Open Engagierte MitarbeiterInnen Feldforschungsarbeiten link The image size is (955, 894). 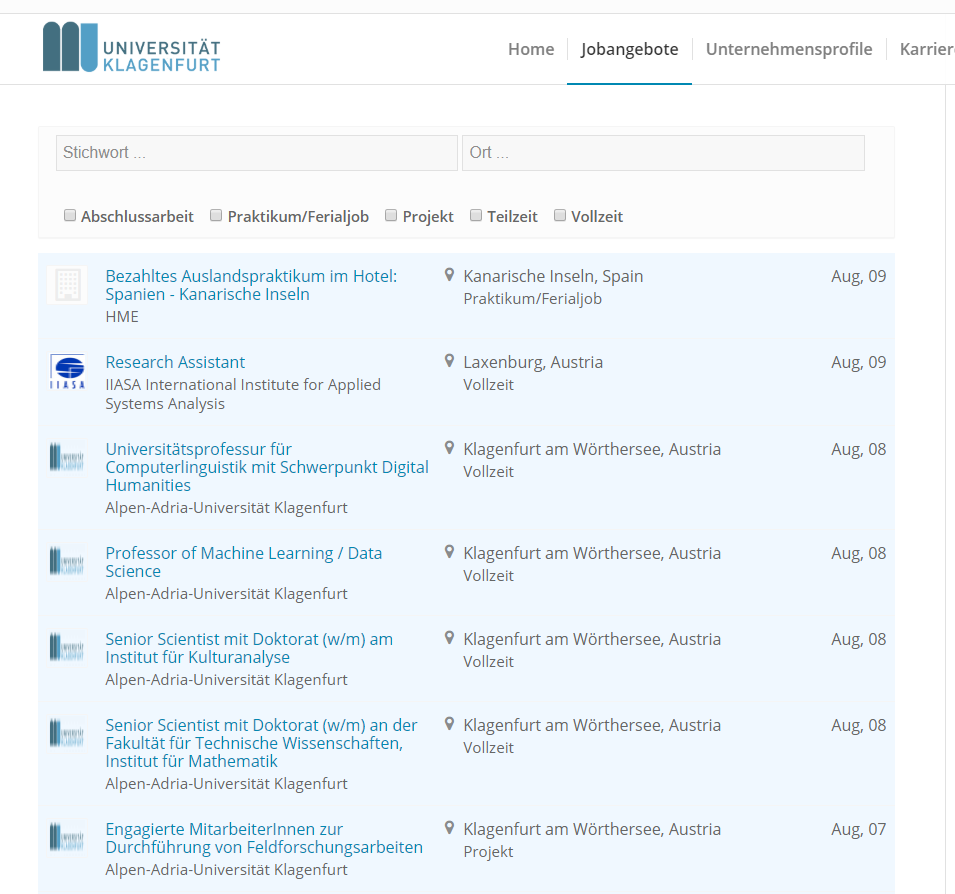[264, 838]
